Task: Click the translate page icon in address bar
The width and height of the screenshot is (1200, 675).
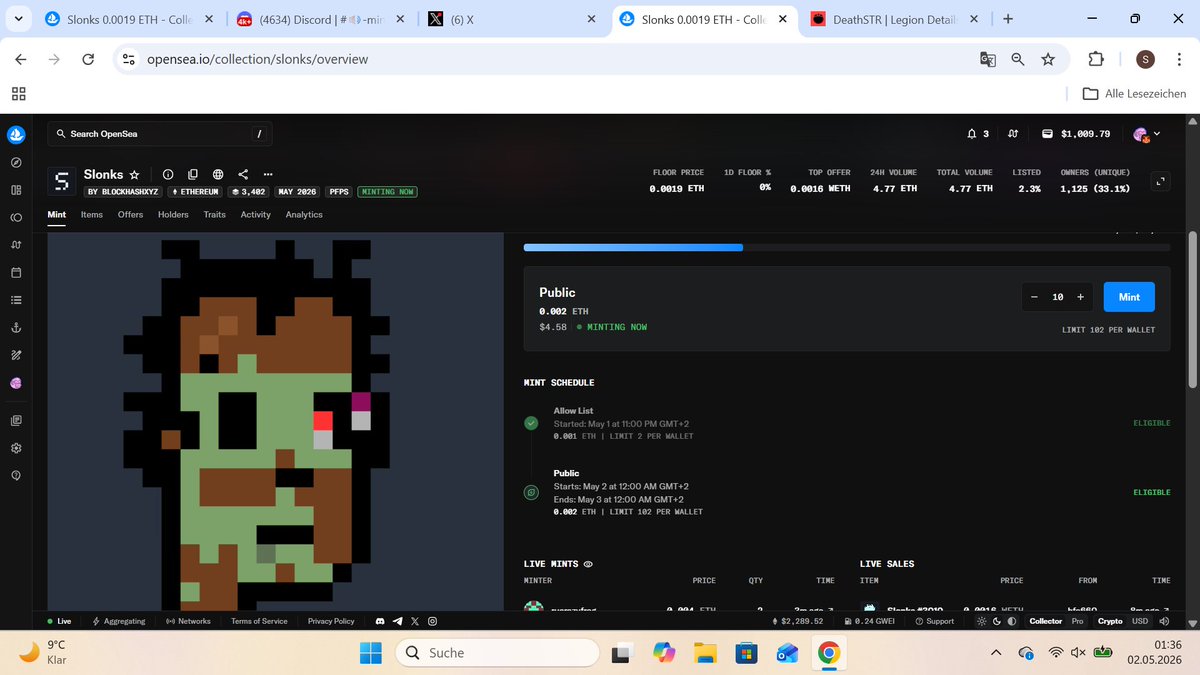Action: (987, 60)
